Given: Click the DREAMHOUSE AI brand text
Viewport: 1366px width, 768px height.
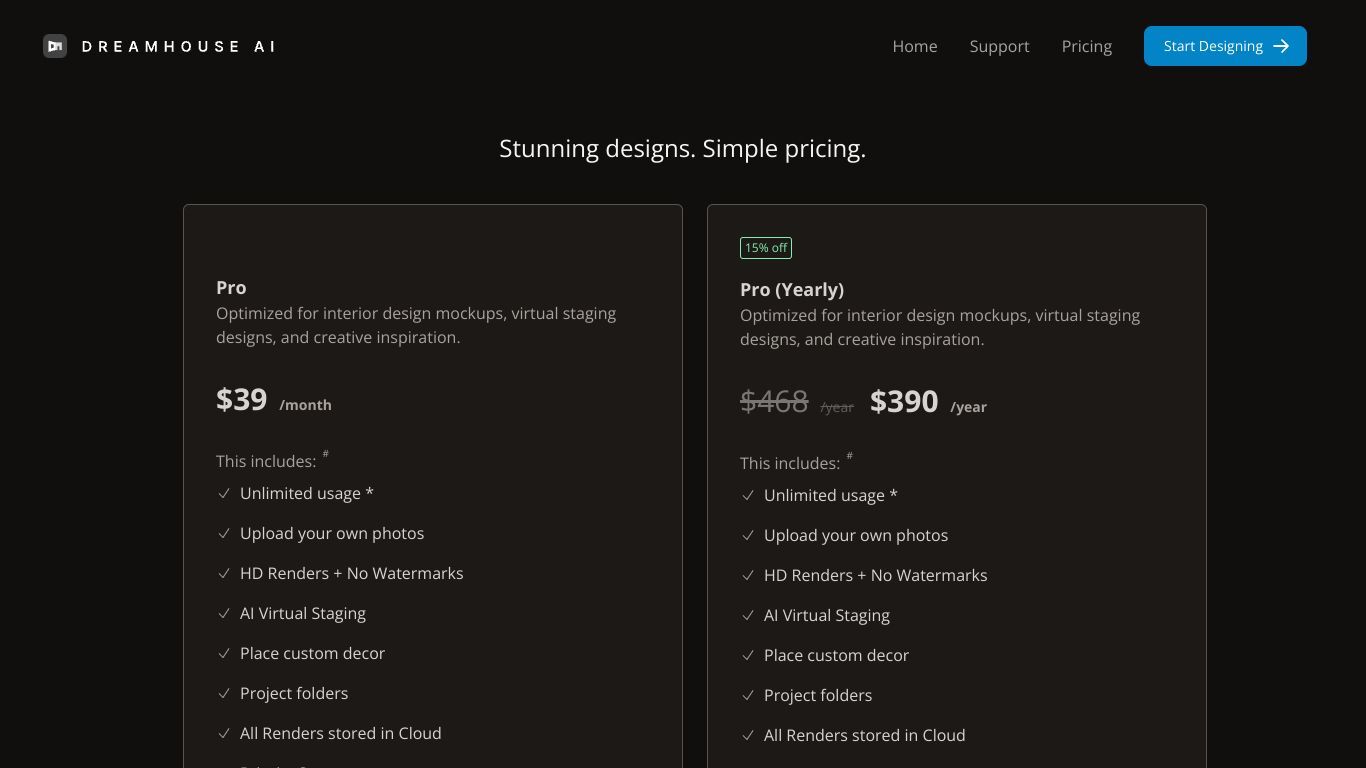Looking at the screenshot, I should [179, 46].
